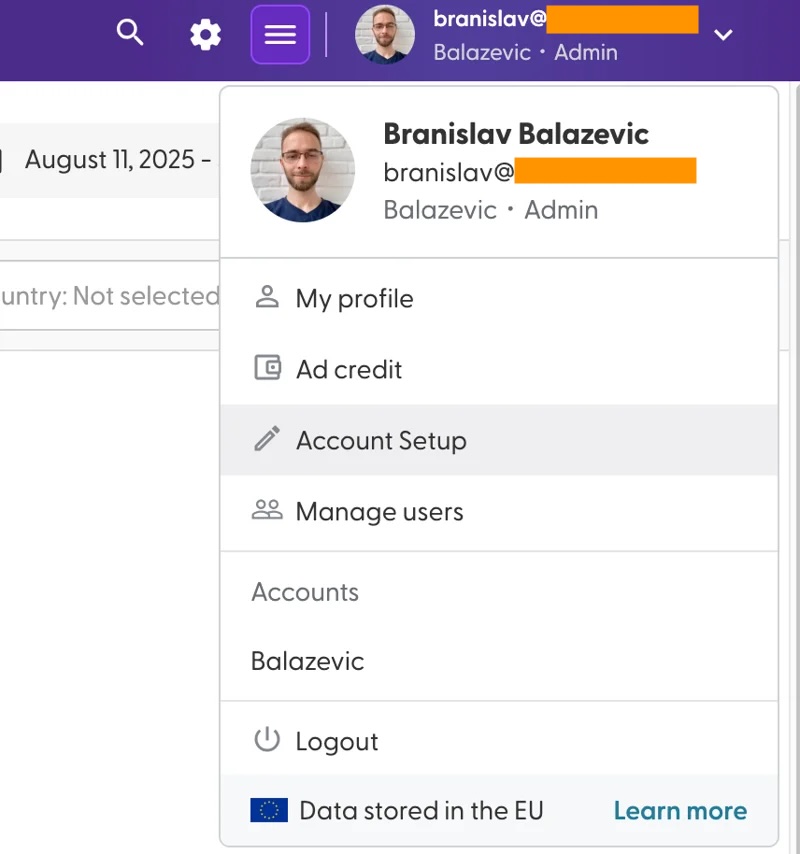This screenshot has width=800, height=854.
Task: Select My profile menu item
Action: coord(499,298)
